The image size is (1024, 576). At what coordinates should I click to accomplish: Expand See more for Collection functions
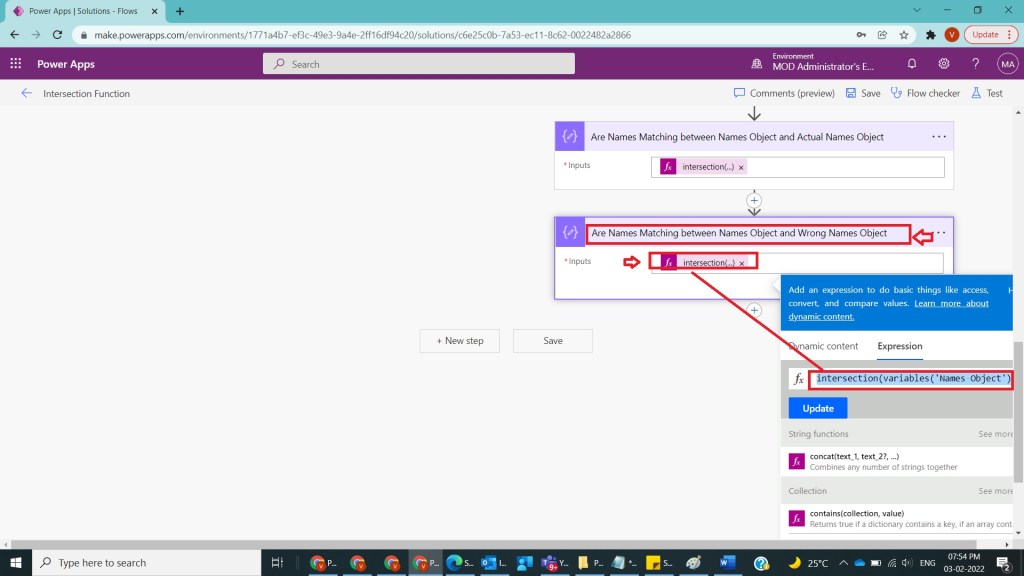tap(995, 491)
